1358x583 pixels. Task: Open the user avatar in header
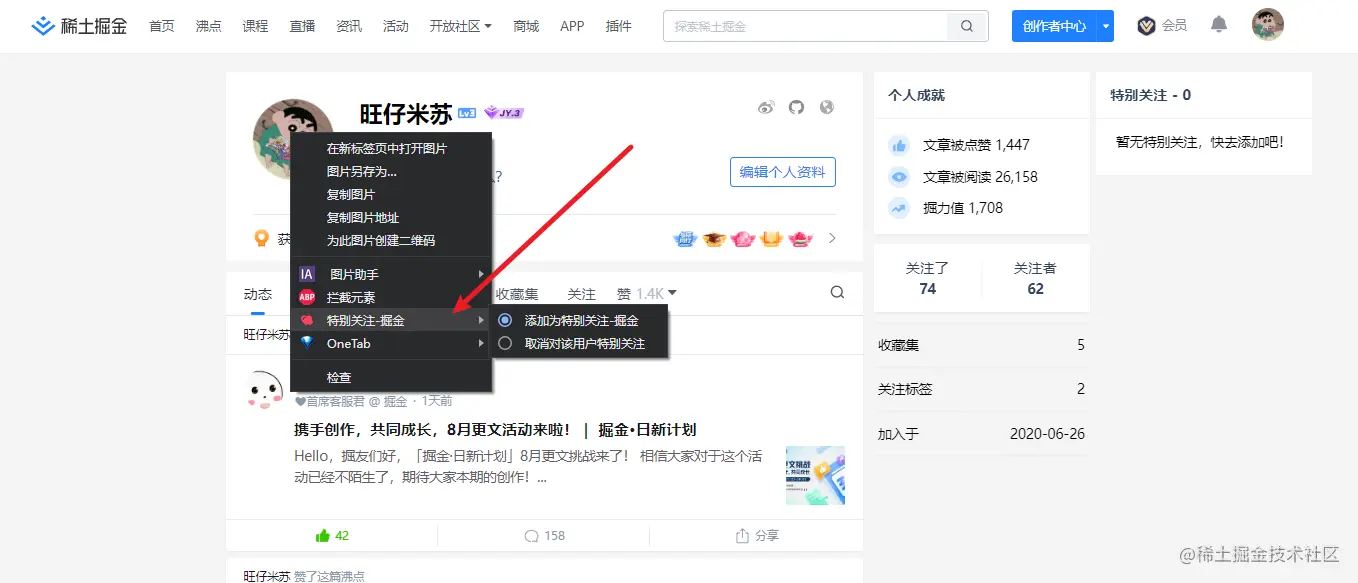[x=1267, y=25]
